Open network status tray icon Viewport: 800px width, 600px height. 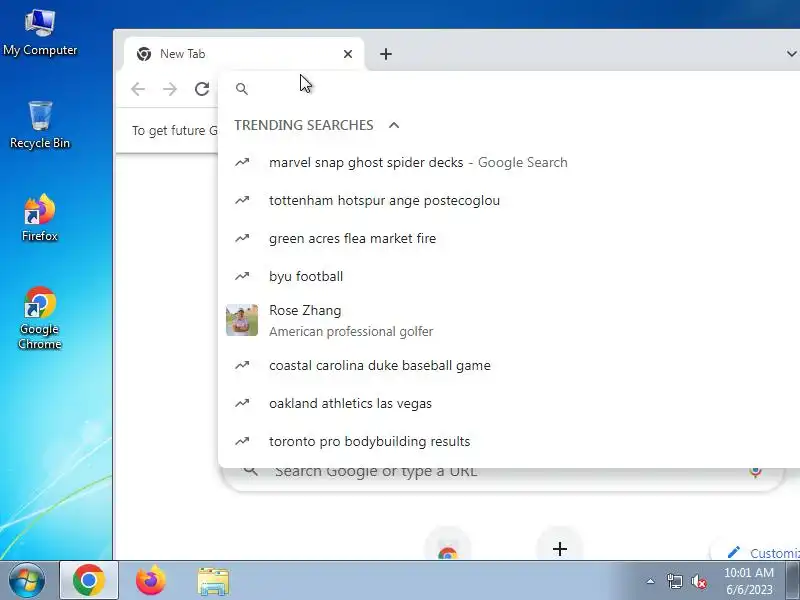click(x=674, y=581)
